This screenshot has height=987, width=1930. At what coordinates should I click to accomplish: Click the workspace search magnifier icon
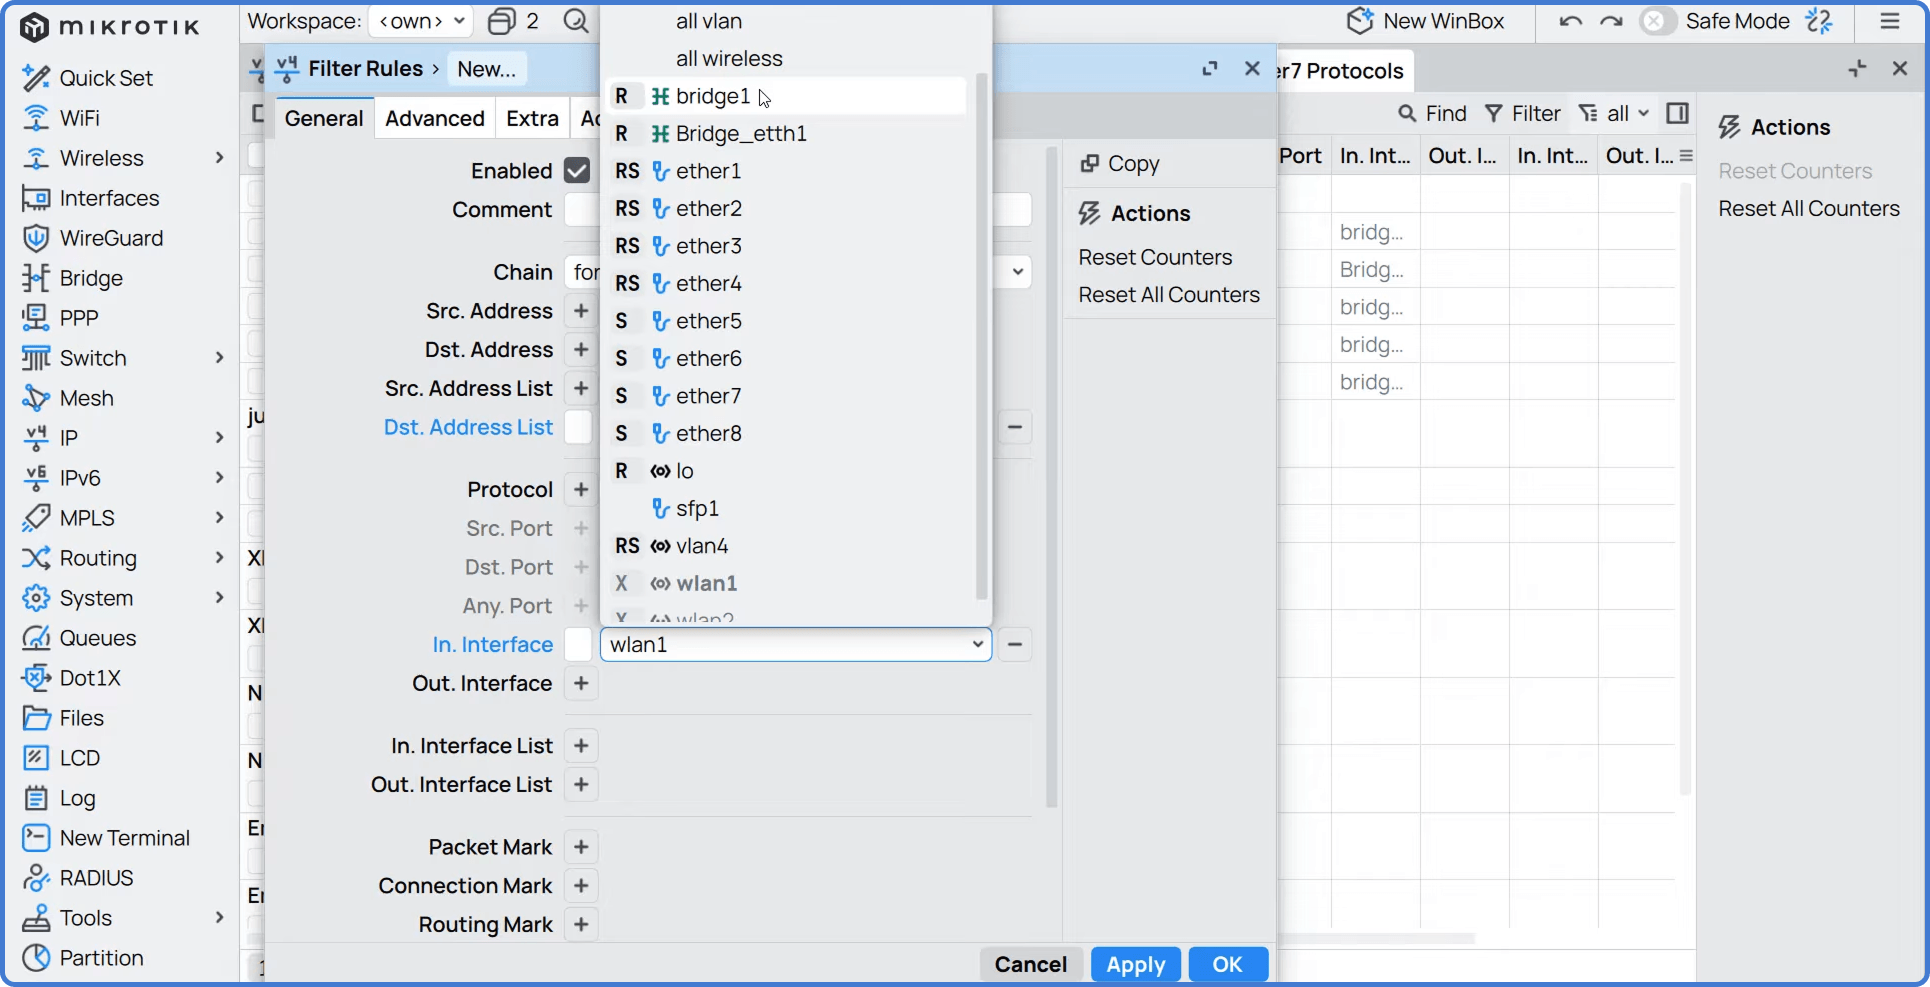tap(575, 21)
